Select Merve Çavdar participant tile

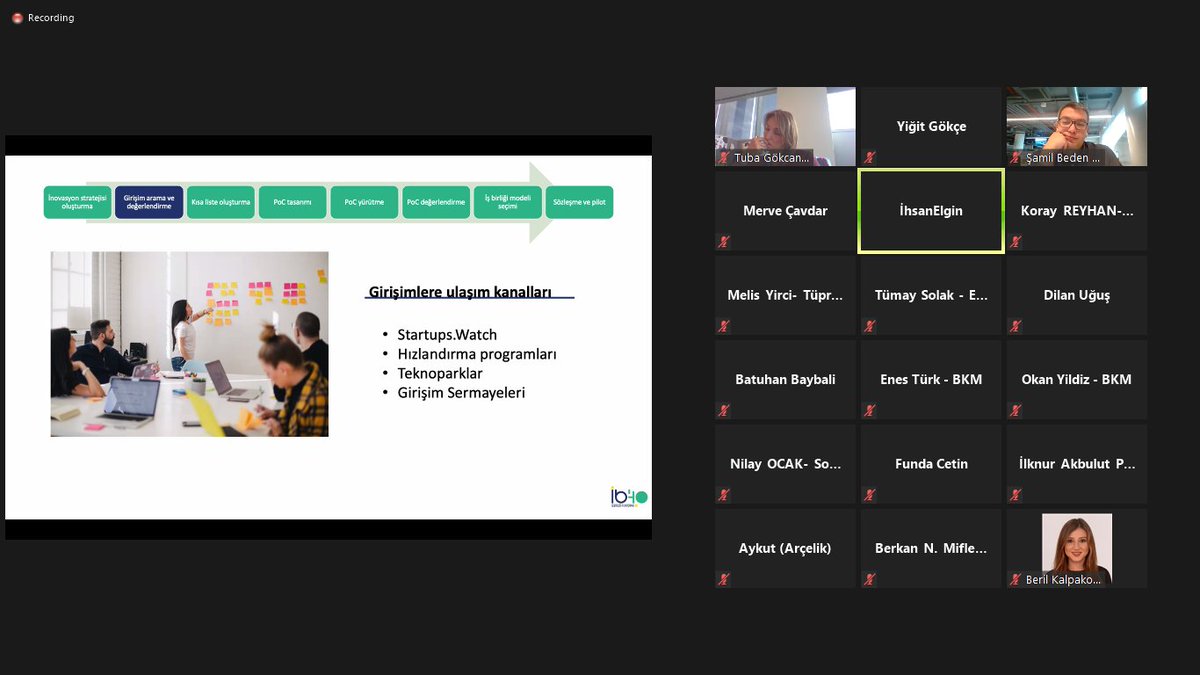tap(785, 211)
